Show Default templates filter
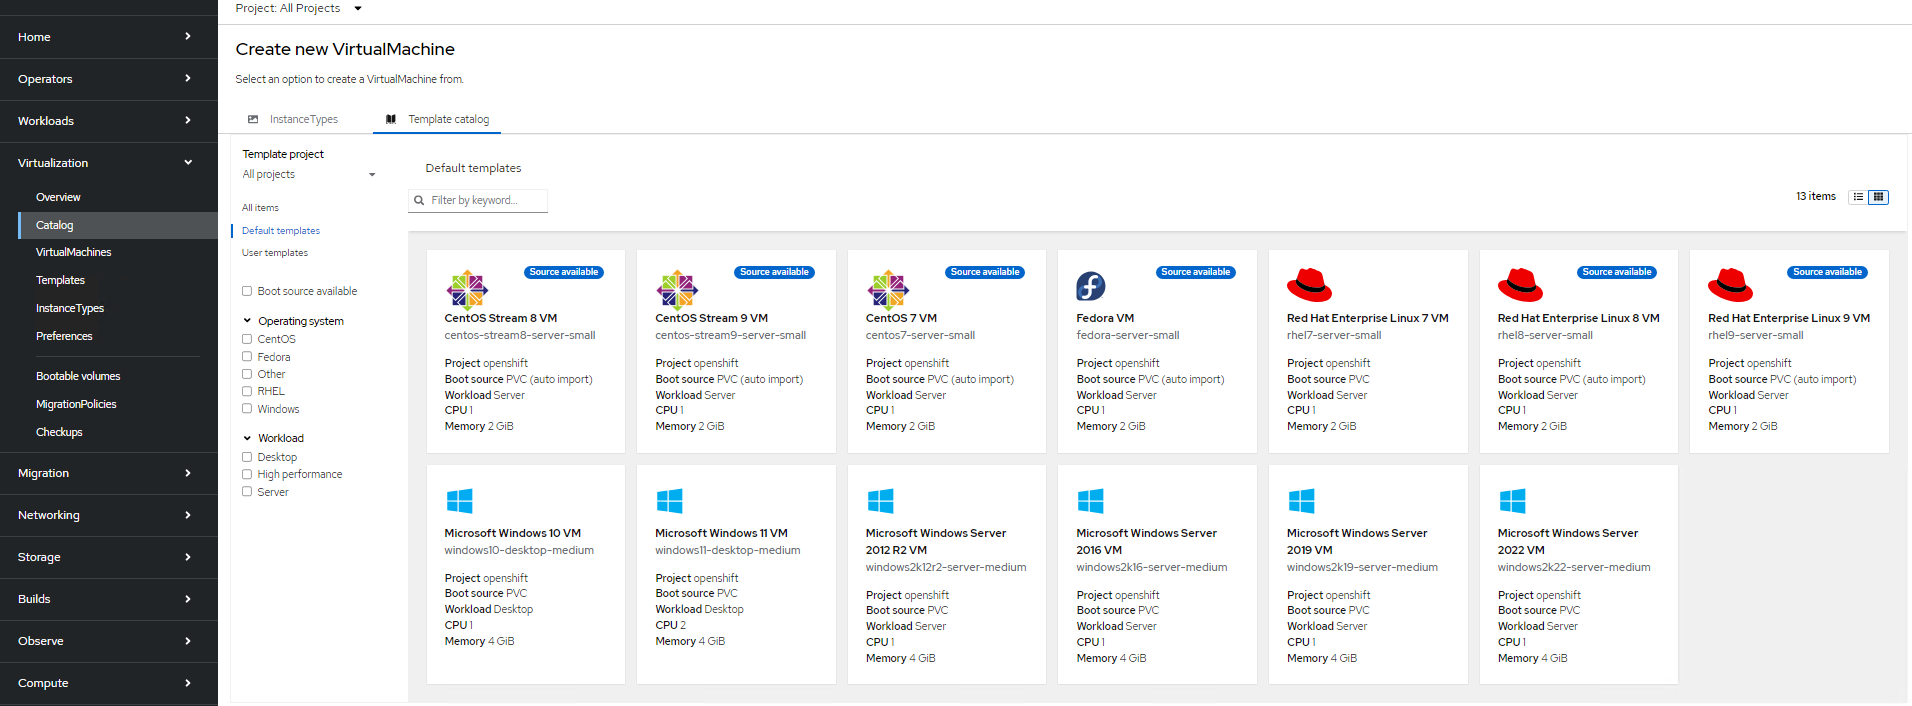1912x706 pixels. pyautogui.click(x=281, y=231)
